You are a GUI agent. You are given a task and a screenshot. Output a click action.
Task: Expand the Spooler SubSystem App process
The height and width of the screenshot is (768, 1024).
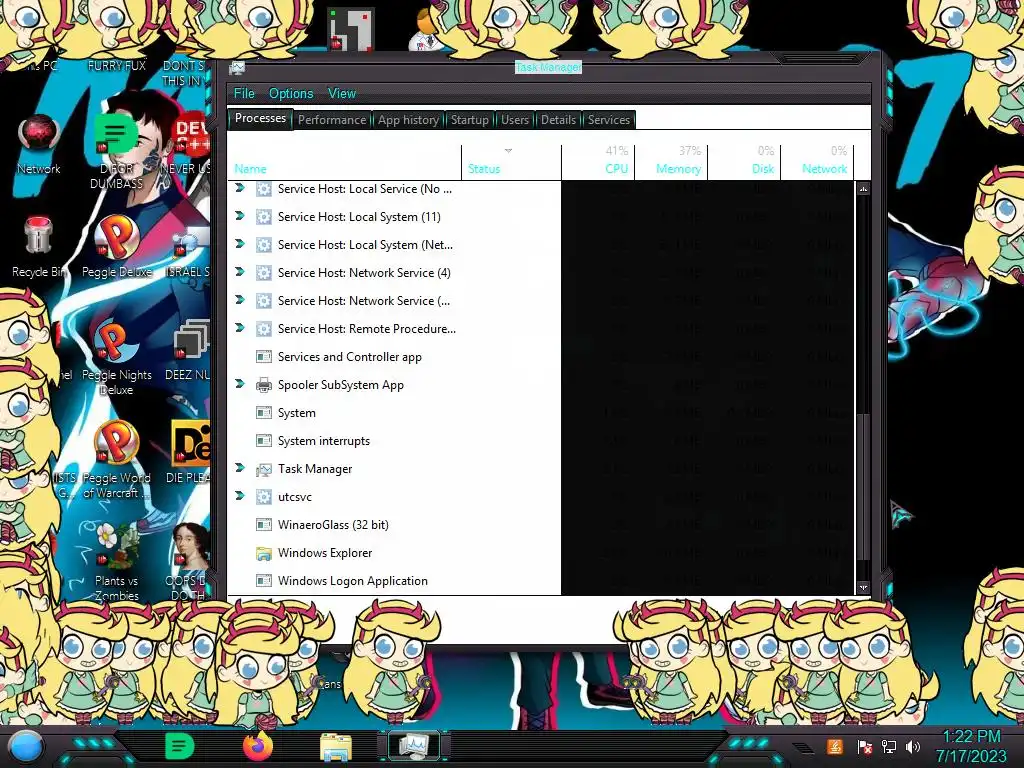point(240,385)
